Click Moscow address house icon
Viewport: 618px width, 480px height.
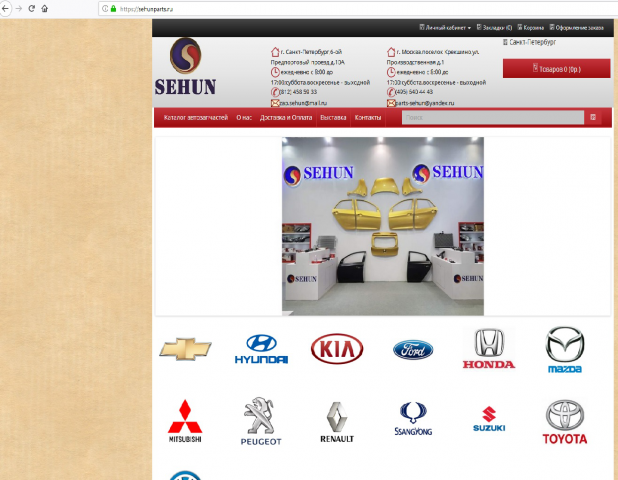tap(391, 52)
